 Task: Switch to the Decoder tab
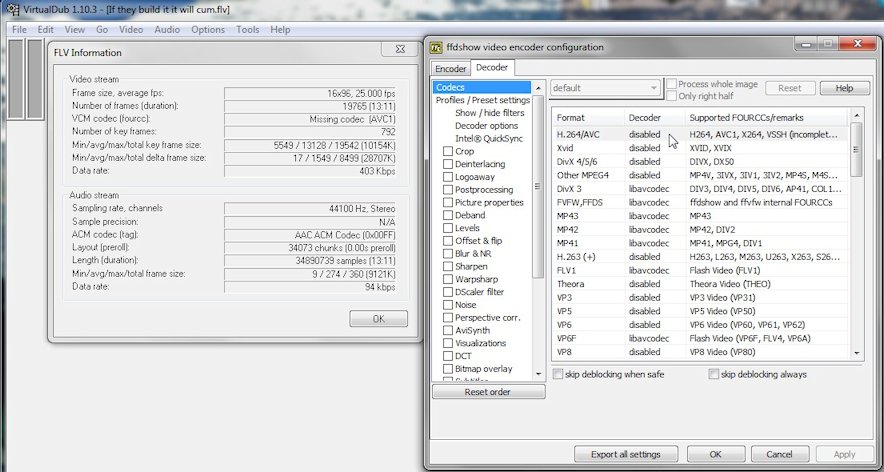click(492, 68)
